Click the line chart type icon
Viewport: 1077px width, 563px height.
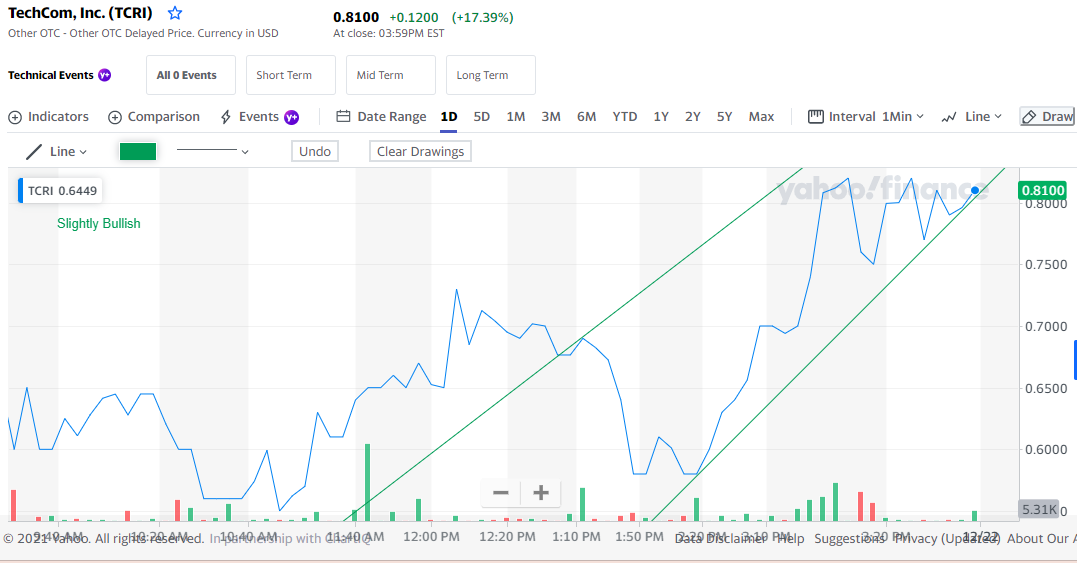[x=949, y=117]
